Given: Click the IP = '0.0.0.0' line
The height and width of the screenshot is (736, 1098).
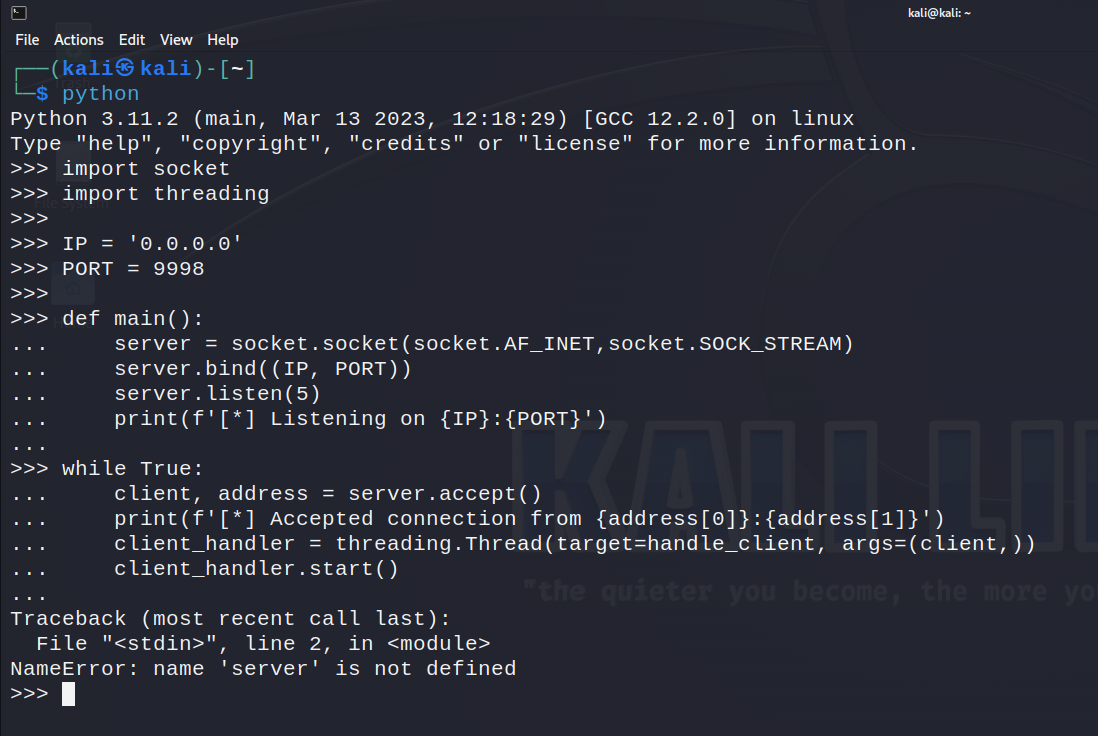Looking at the screenshot, I should point(152,244).
